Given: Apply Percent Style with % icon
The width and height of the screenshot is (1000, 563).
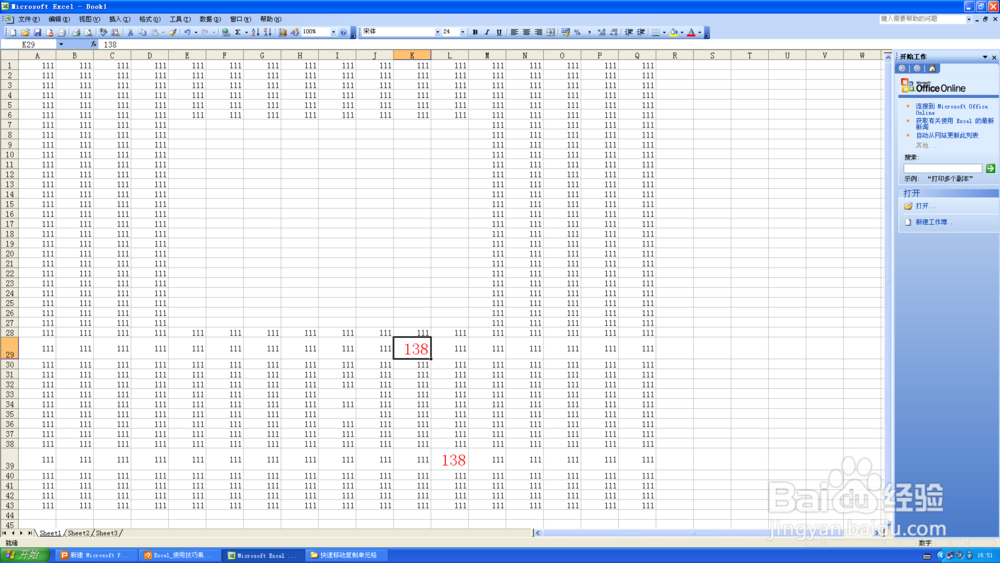Looking at the screenshot, I should point(577,32).
